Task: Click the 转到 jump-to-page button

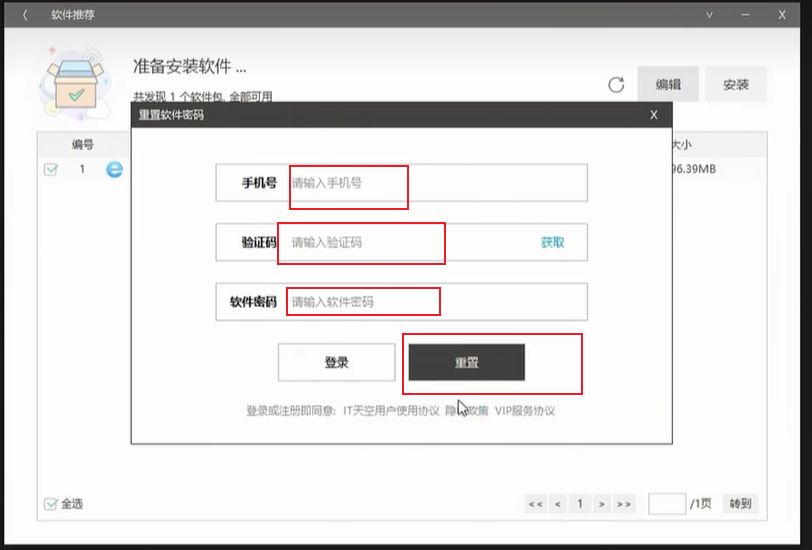Action: click(x=740, y=504)
